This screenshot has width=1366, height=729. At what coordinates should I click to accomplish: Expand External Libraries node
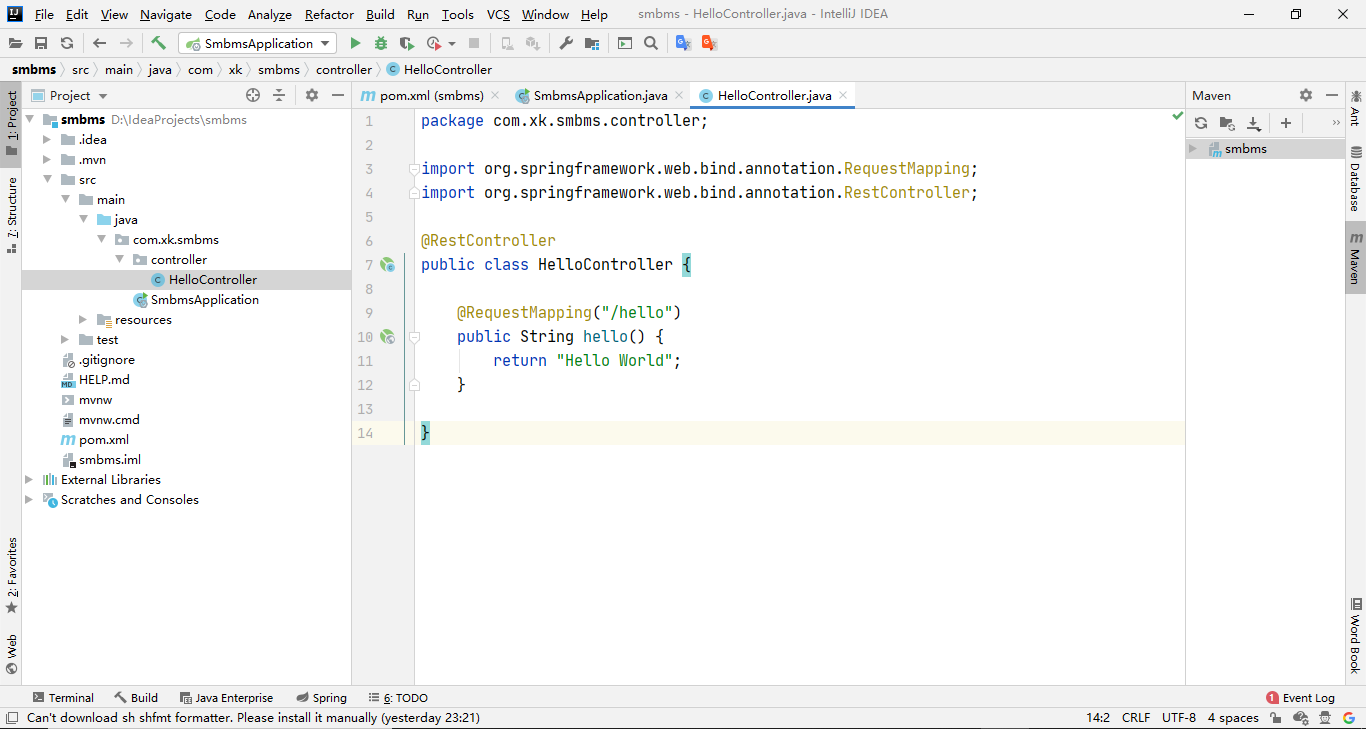pos(29,480)
